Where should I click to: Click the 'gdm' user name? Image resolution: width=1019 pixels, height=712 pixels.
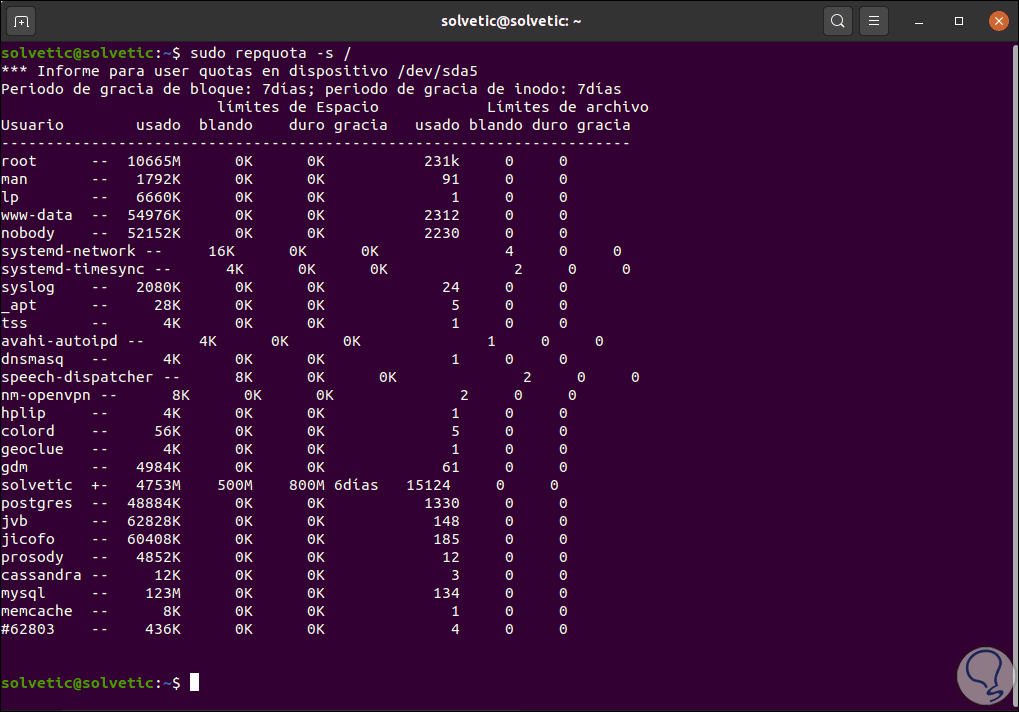point(14,467)
